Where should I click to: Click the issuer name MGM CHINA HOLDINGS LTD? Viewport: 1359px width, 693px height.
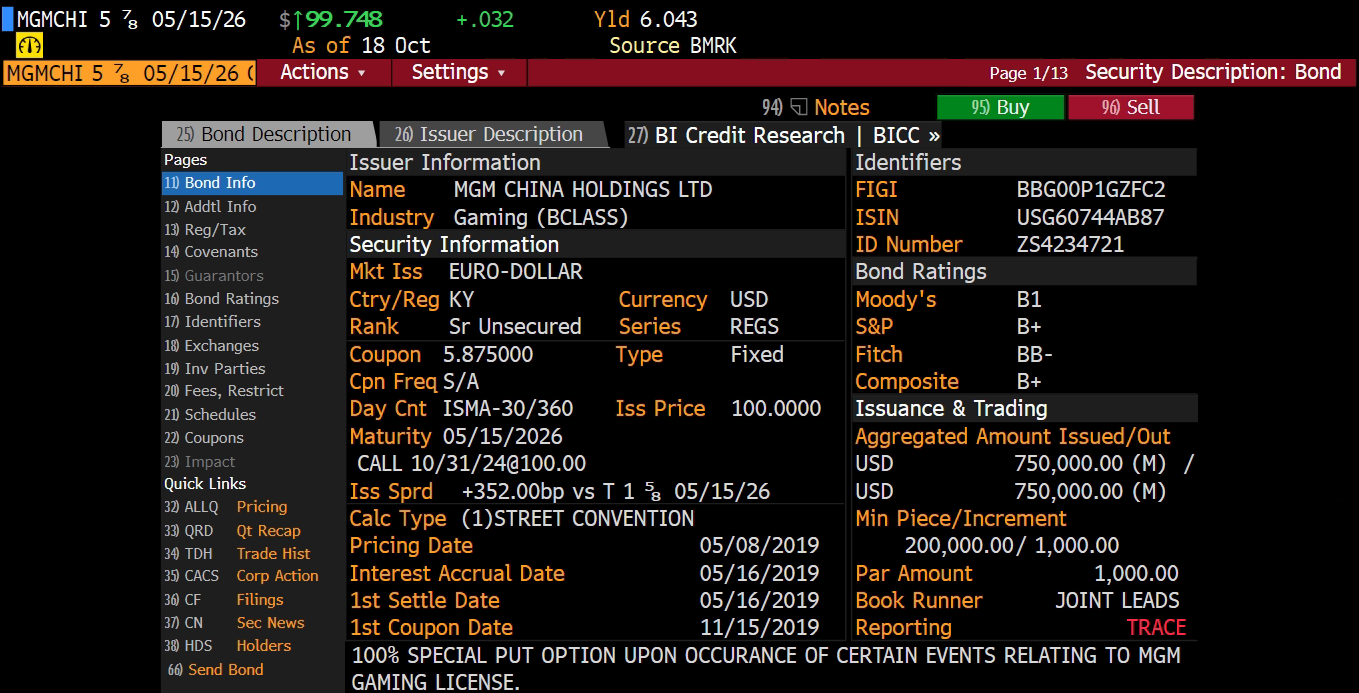click(583, 190)
